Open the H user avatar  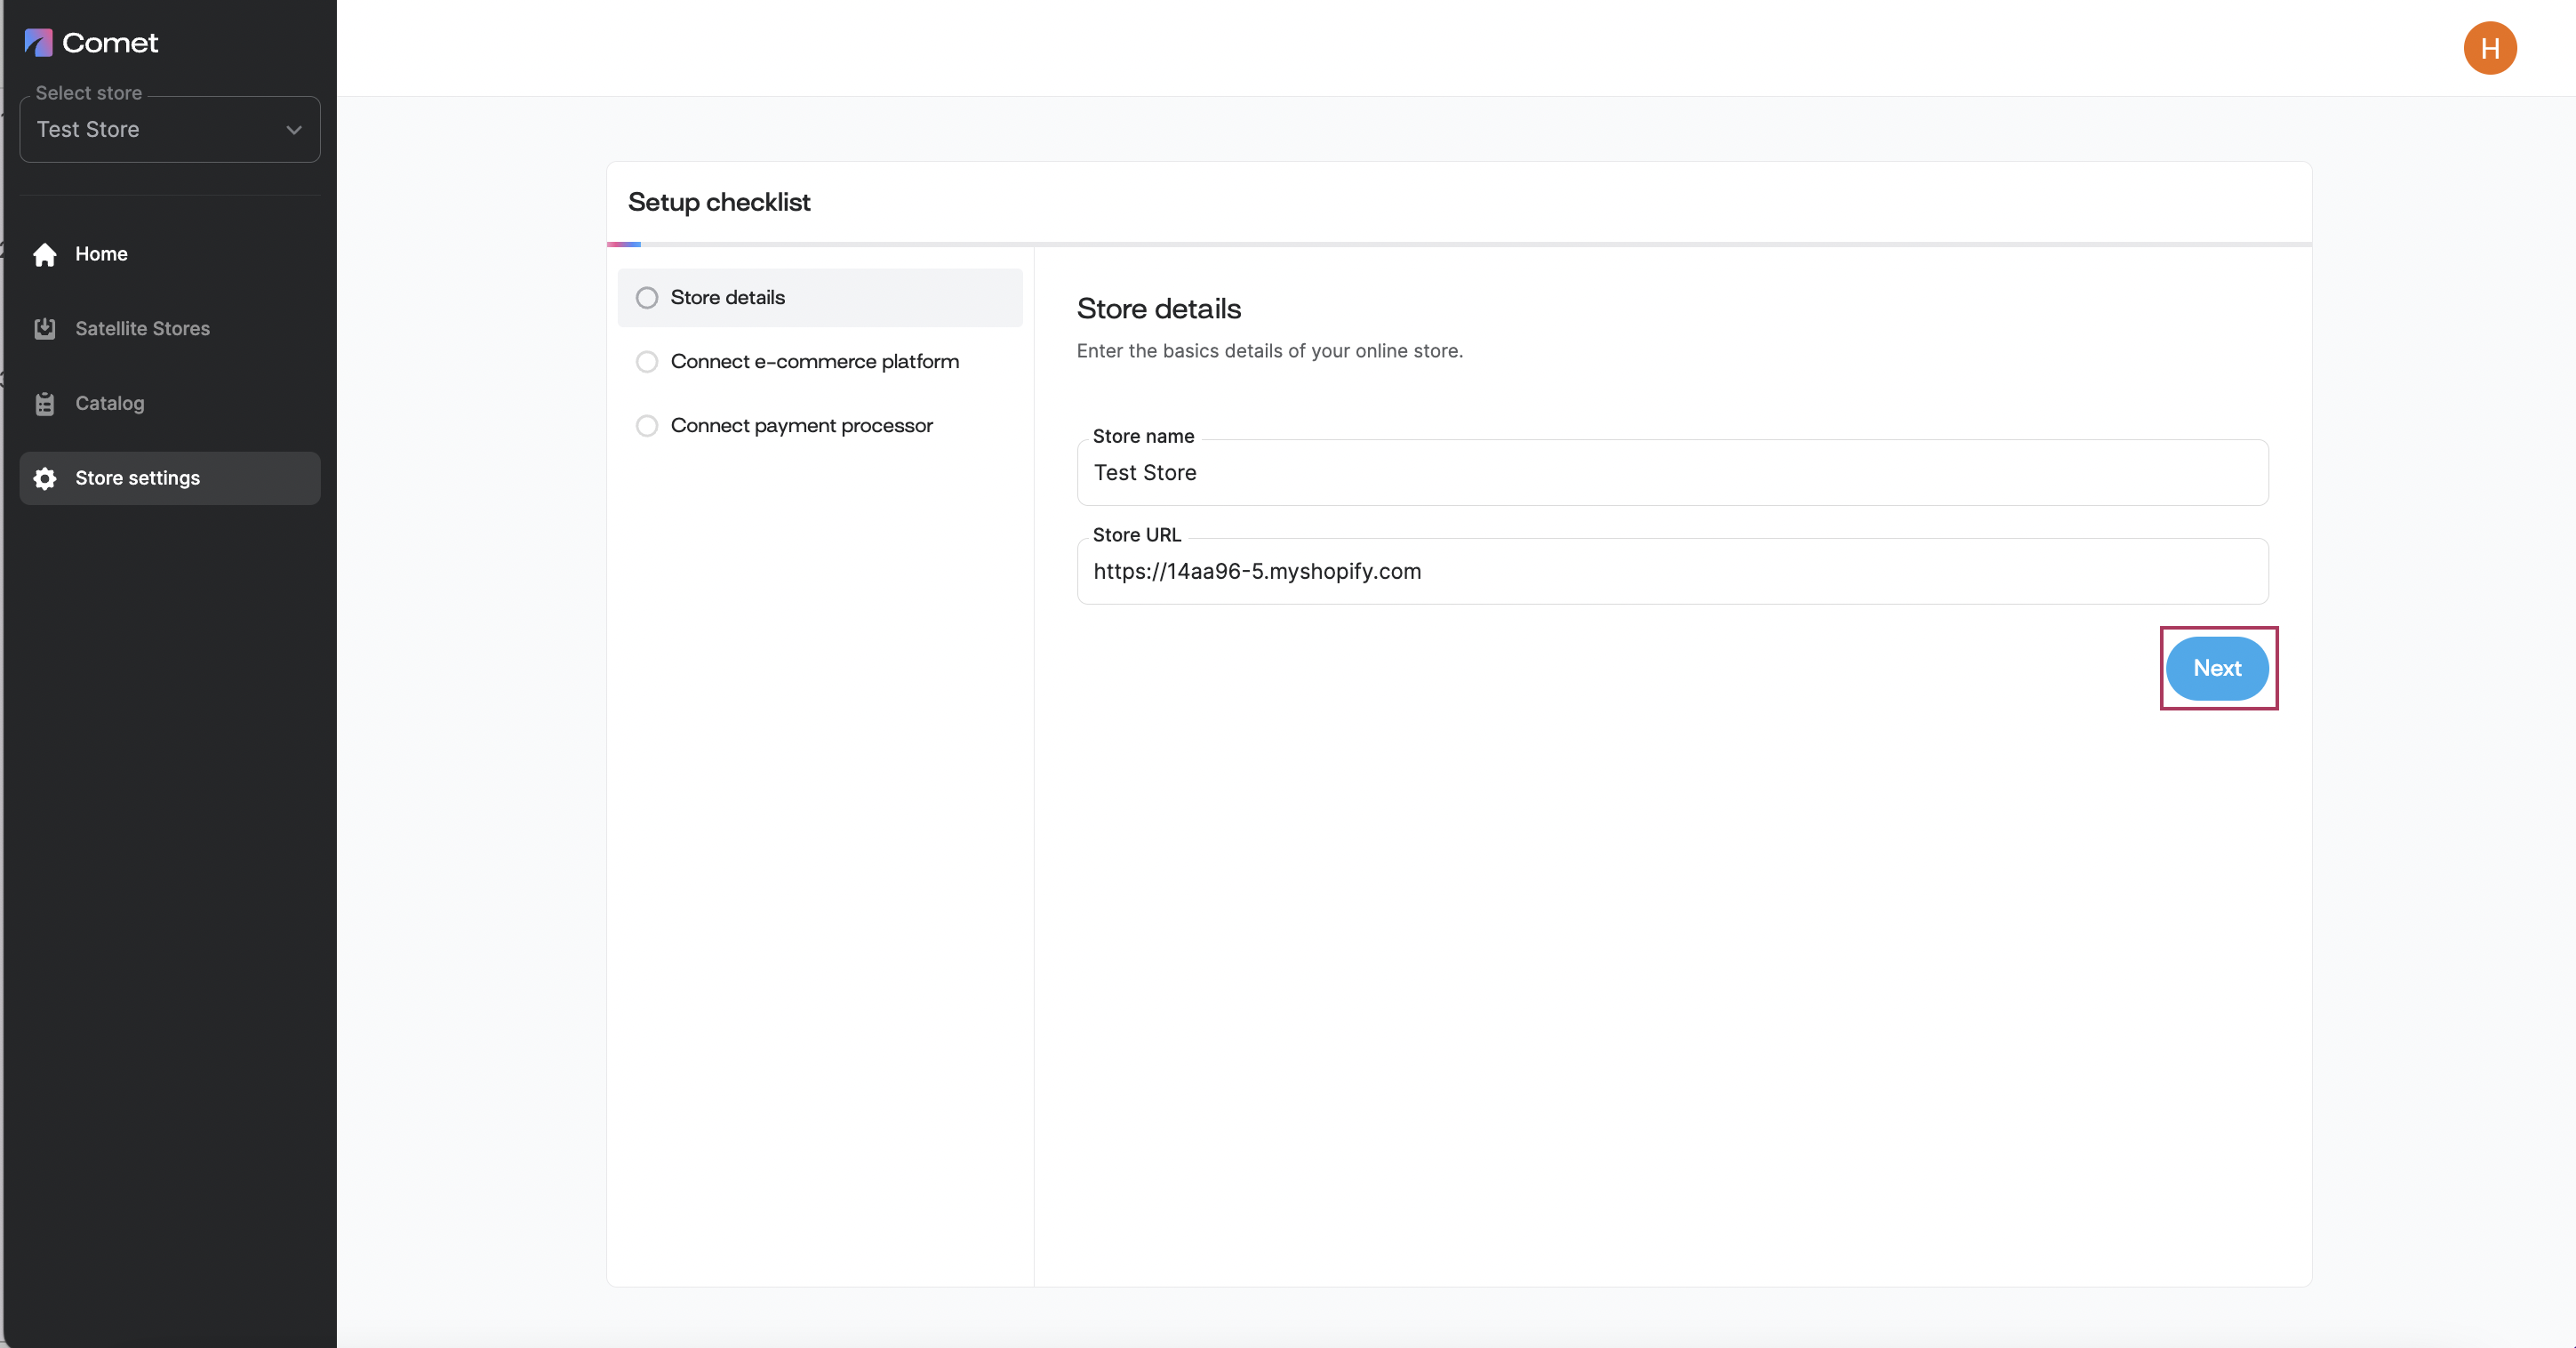pyautogui.click(x=2489, y=48)
